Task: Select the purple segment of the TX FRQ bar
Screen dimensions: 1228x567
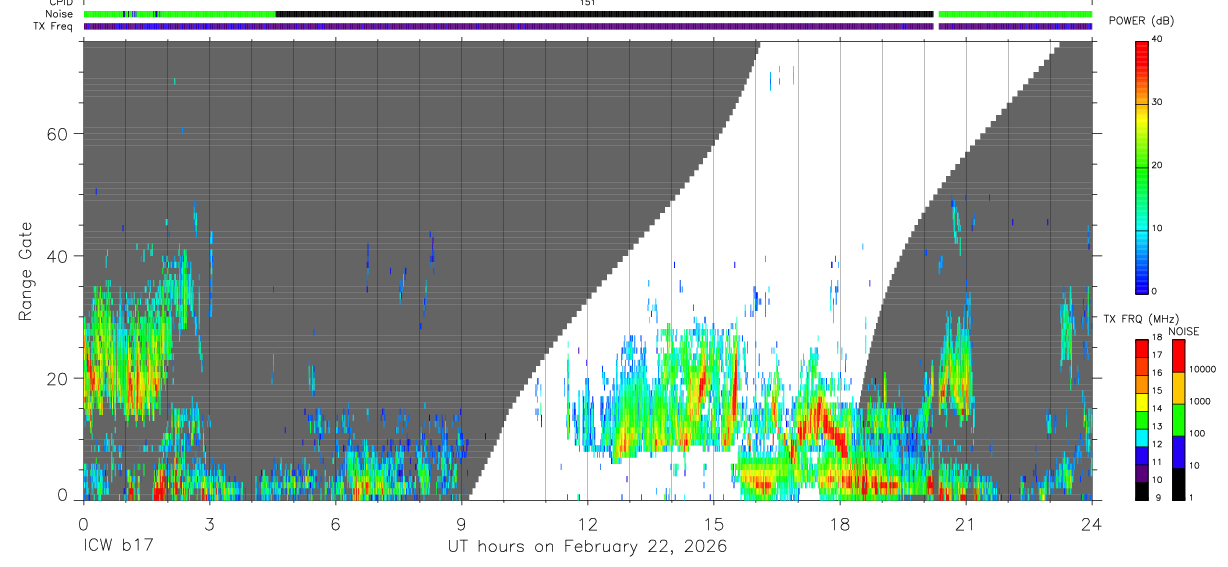Action: click(x=1142, y=471)
